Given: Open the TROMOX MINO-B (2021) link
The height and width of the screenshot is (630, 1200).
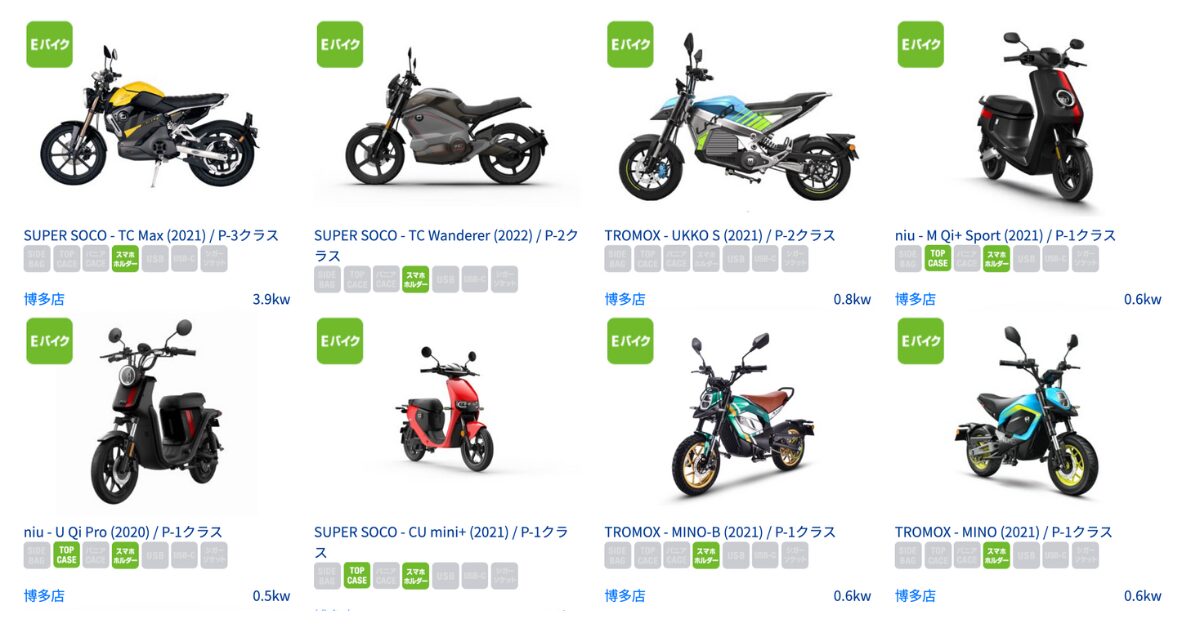Looking at the screenshot, I should click(x=720, y=532).
